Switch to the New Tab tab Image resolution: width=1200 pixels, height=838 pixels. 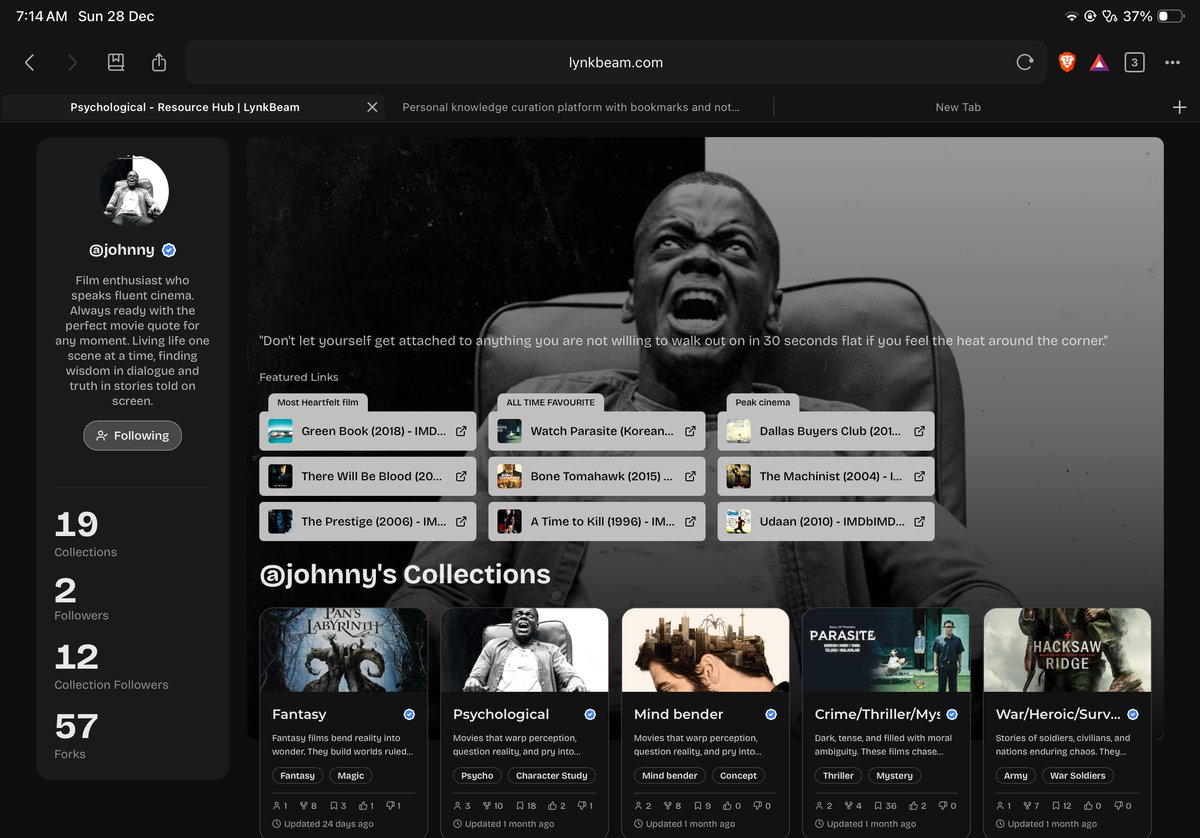[958, 107]
